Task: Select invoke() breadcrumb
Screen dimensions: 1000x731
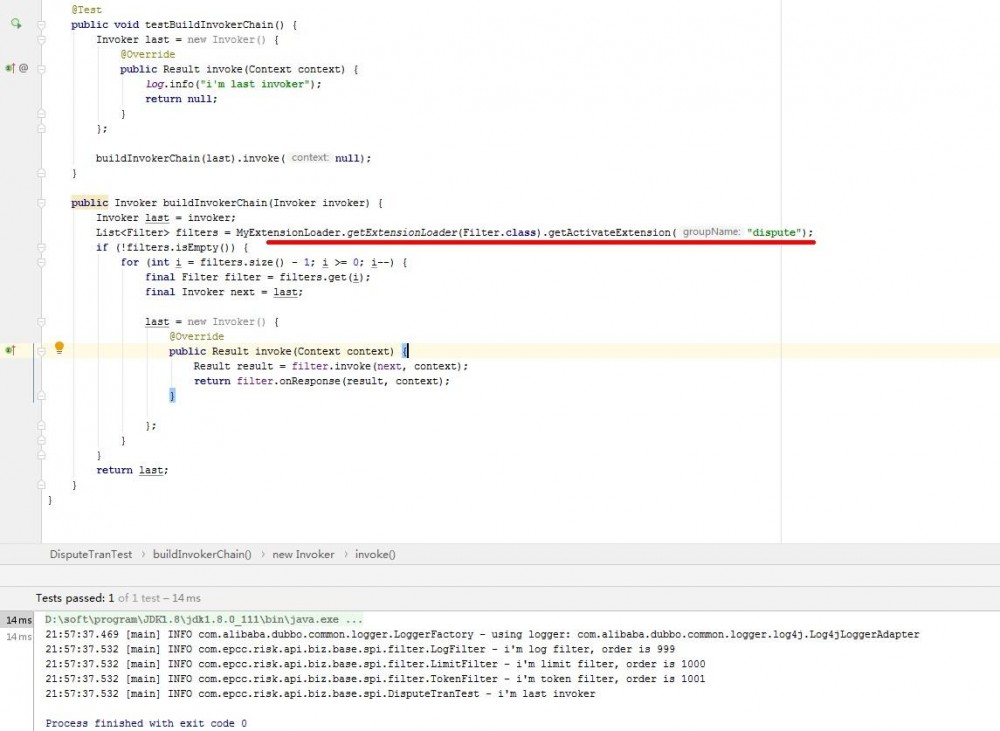Action: pyautogui.click(x=375, y=554)
